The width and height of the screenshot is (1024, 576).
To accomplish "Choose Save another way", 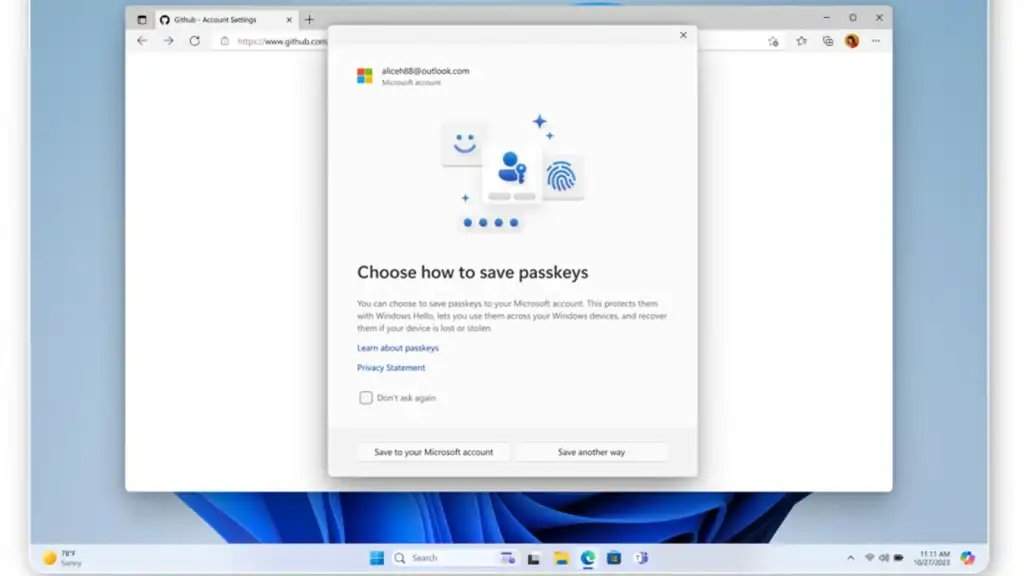I will [591, 452].
